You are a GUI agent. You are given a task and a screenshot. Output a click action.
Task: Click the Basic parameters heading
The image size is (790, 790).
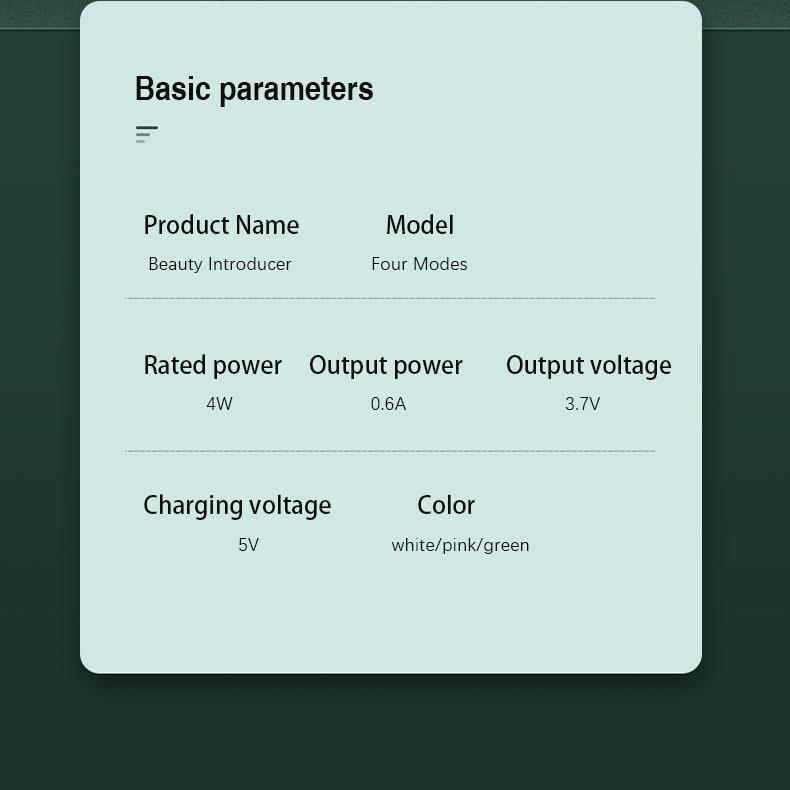[x=254, y=89]
